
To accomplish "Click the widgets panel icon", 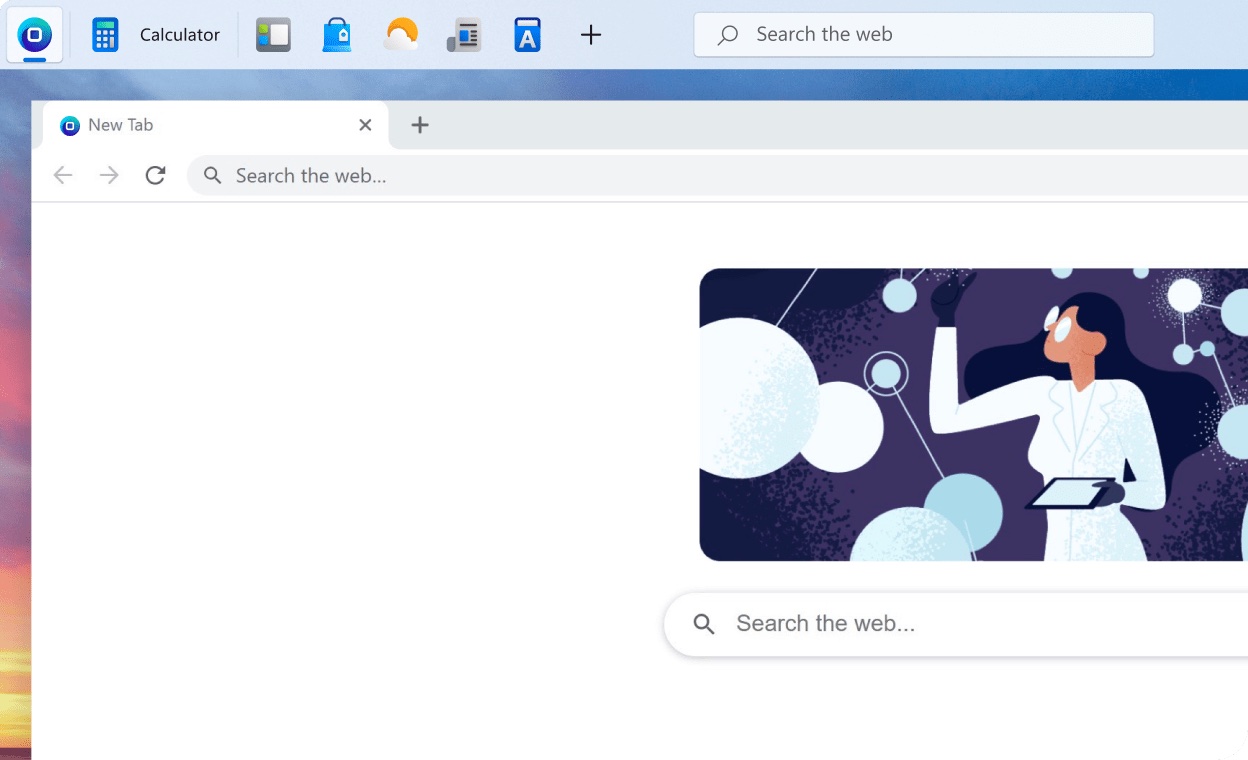I will click(x=273, y=34).
